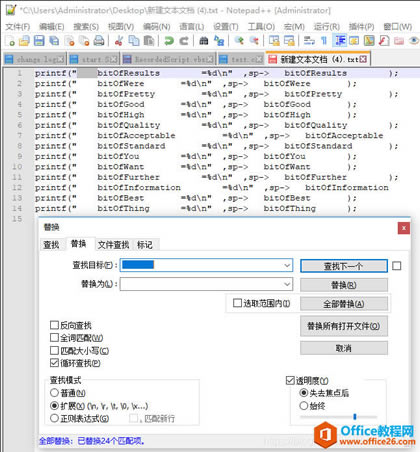Click the Print icon in toolbar
420x452 pixels.
coord(99,41)
